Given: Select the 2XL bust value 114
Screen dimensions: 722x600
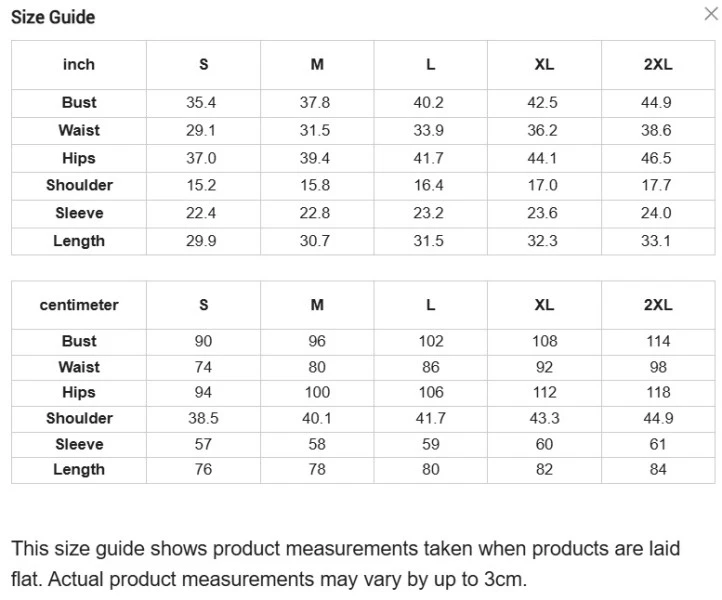Looking at the screenshot, I should pos(658,341).
